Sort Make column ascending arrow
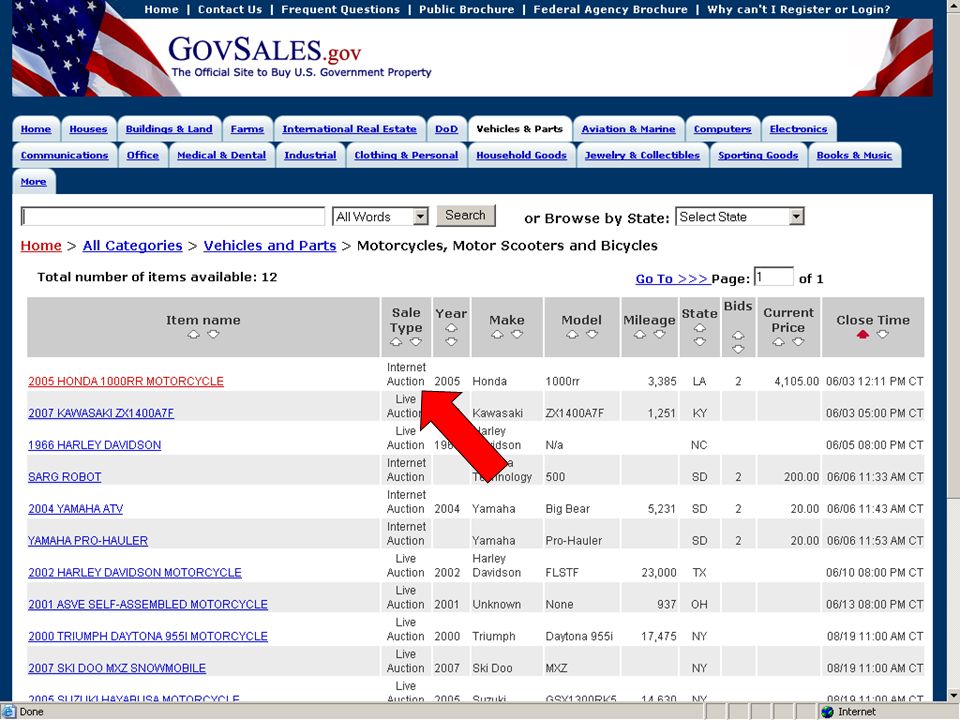Image resolution: width=960 pixels, height=720 pixels. point(497,335)
